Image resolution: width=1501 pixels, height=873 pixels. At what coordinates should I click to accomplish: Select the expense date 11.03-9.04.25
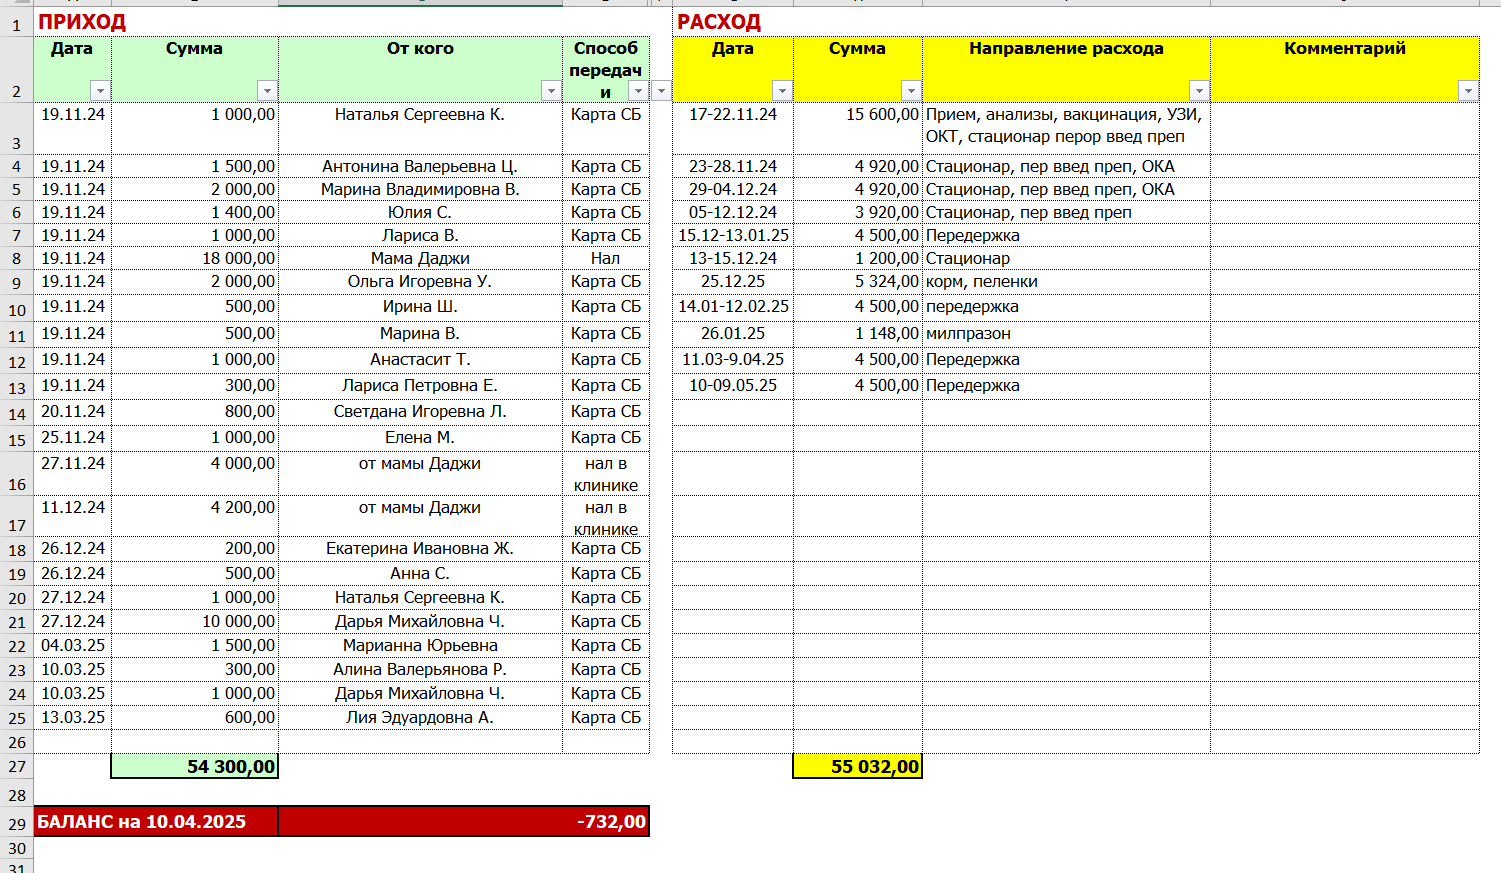[733, 359]
